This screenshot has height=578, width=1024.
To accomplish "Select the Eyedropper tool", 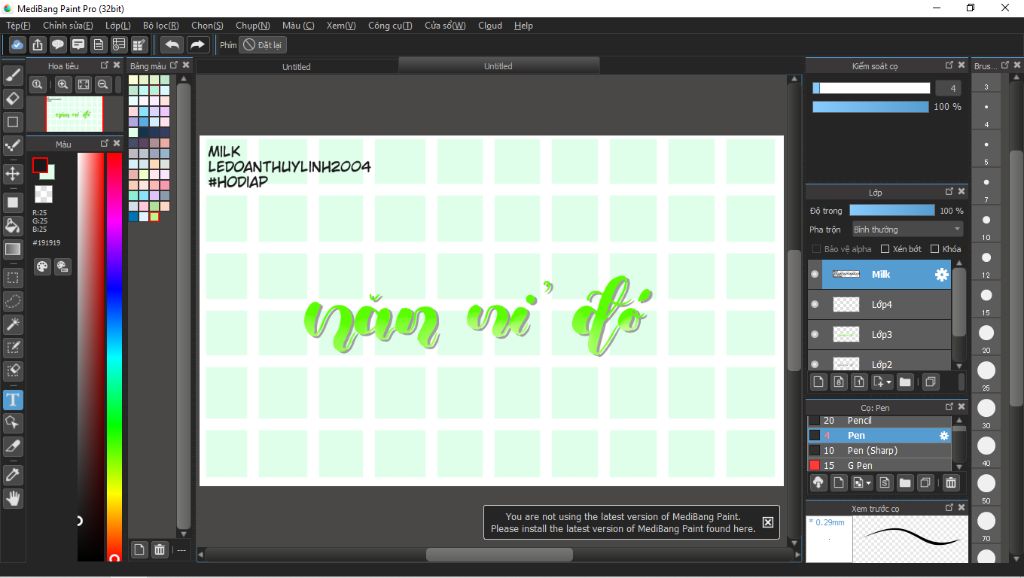I will coord(12,475).
